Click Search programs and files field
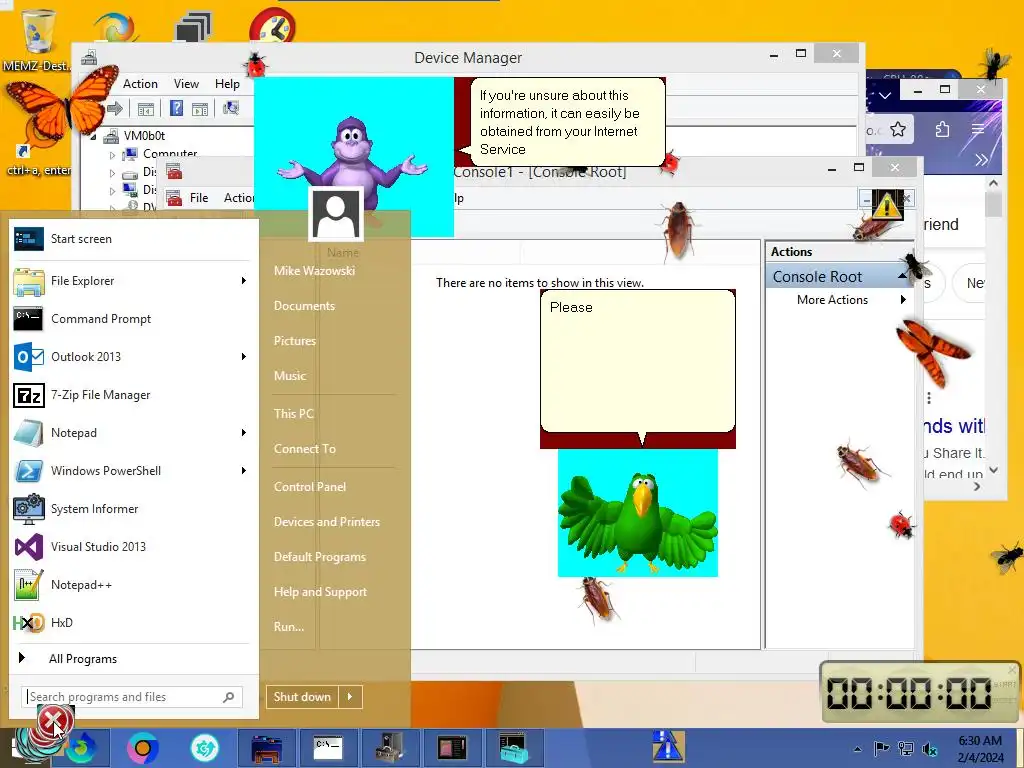Image resolution: width=1024 pixels, height=768 pixels. [132, 697]
